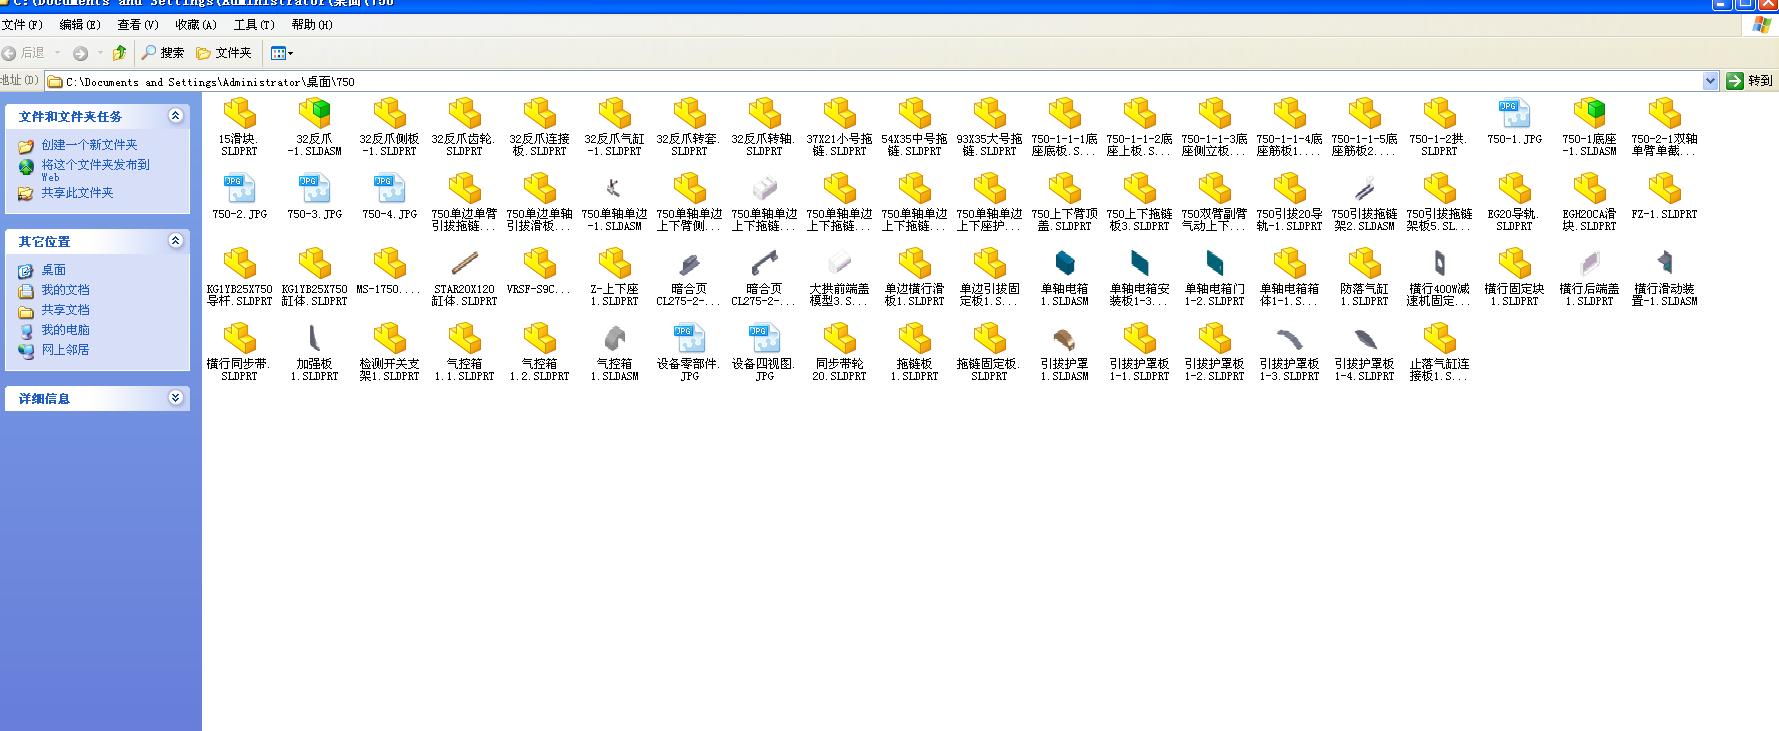The width and height of the screenshot is (1779, 731).
Task: Open the 编辑(E) menu
Action: pyautogui.click(x=80, y=24)
